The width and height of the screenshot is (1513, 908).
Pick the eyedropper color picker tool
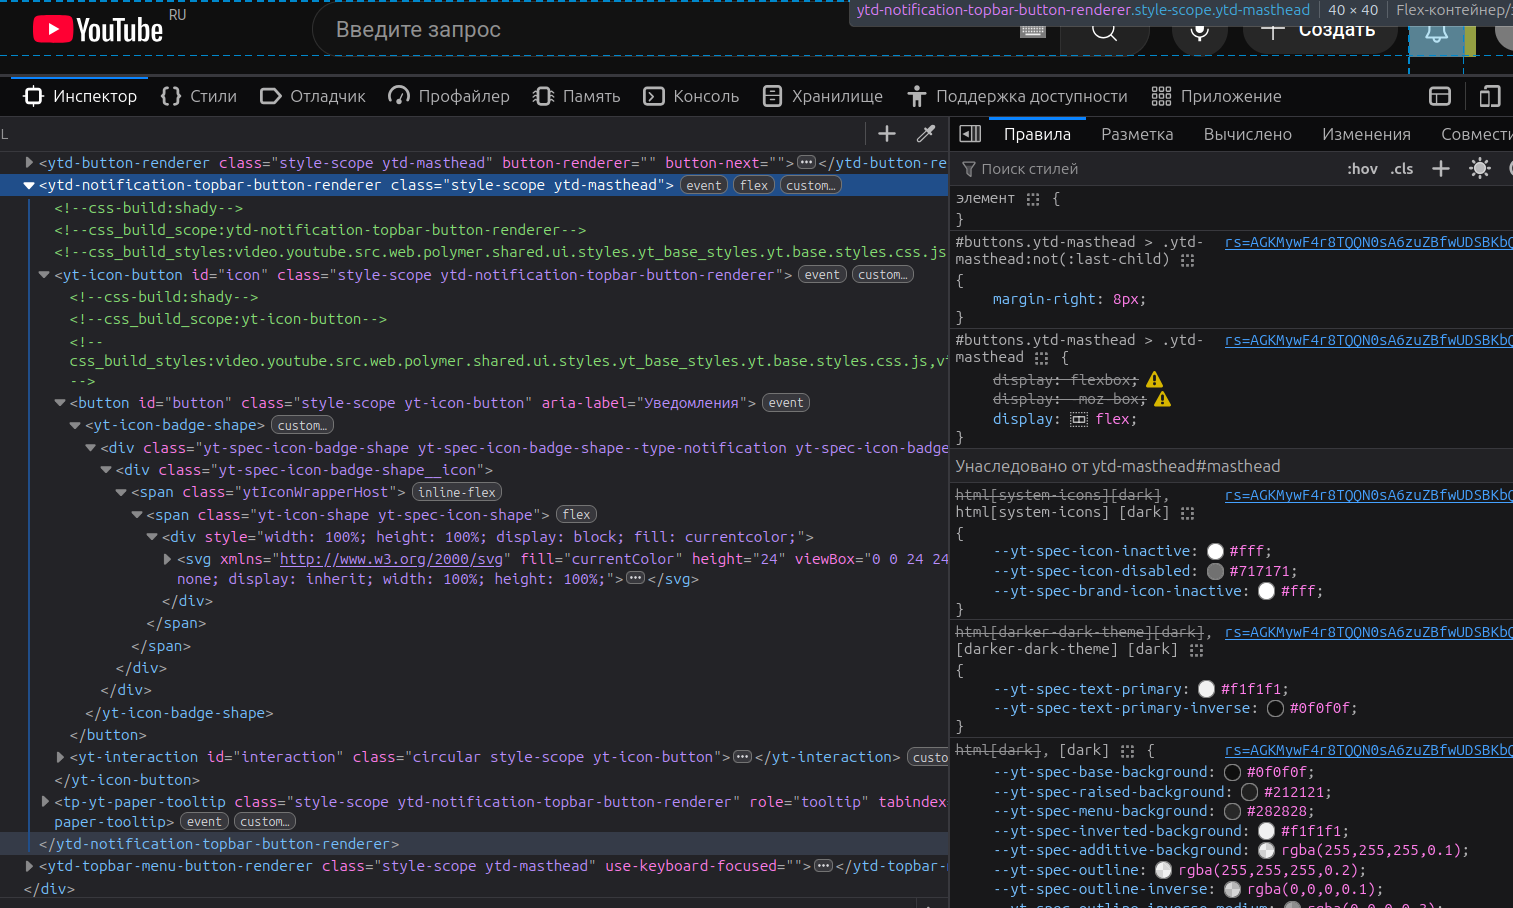click(926, 134)
